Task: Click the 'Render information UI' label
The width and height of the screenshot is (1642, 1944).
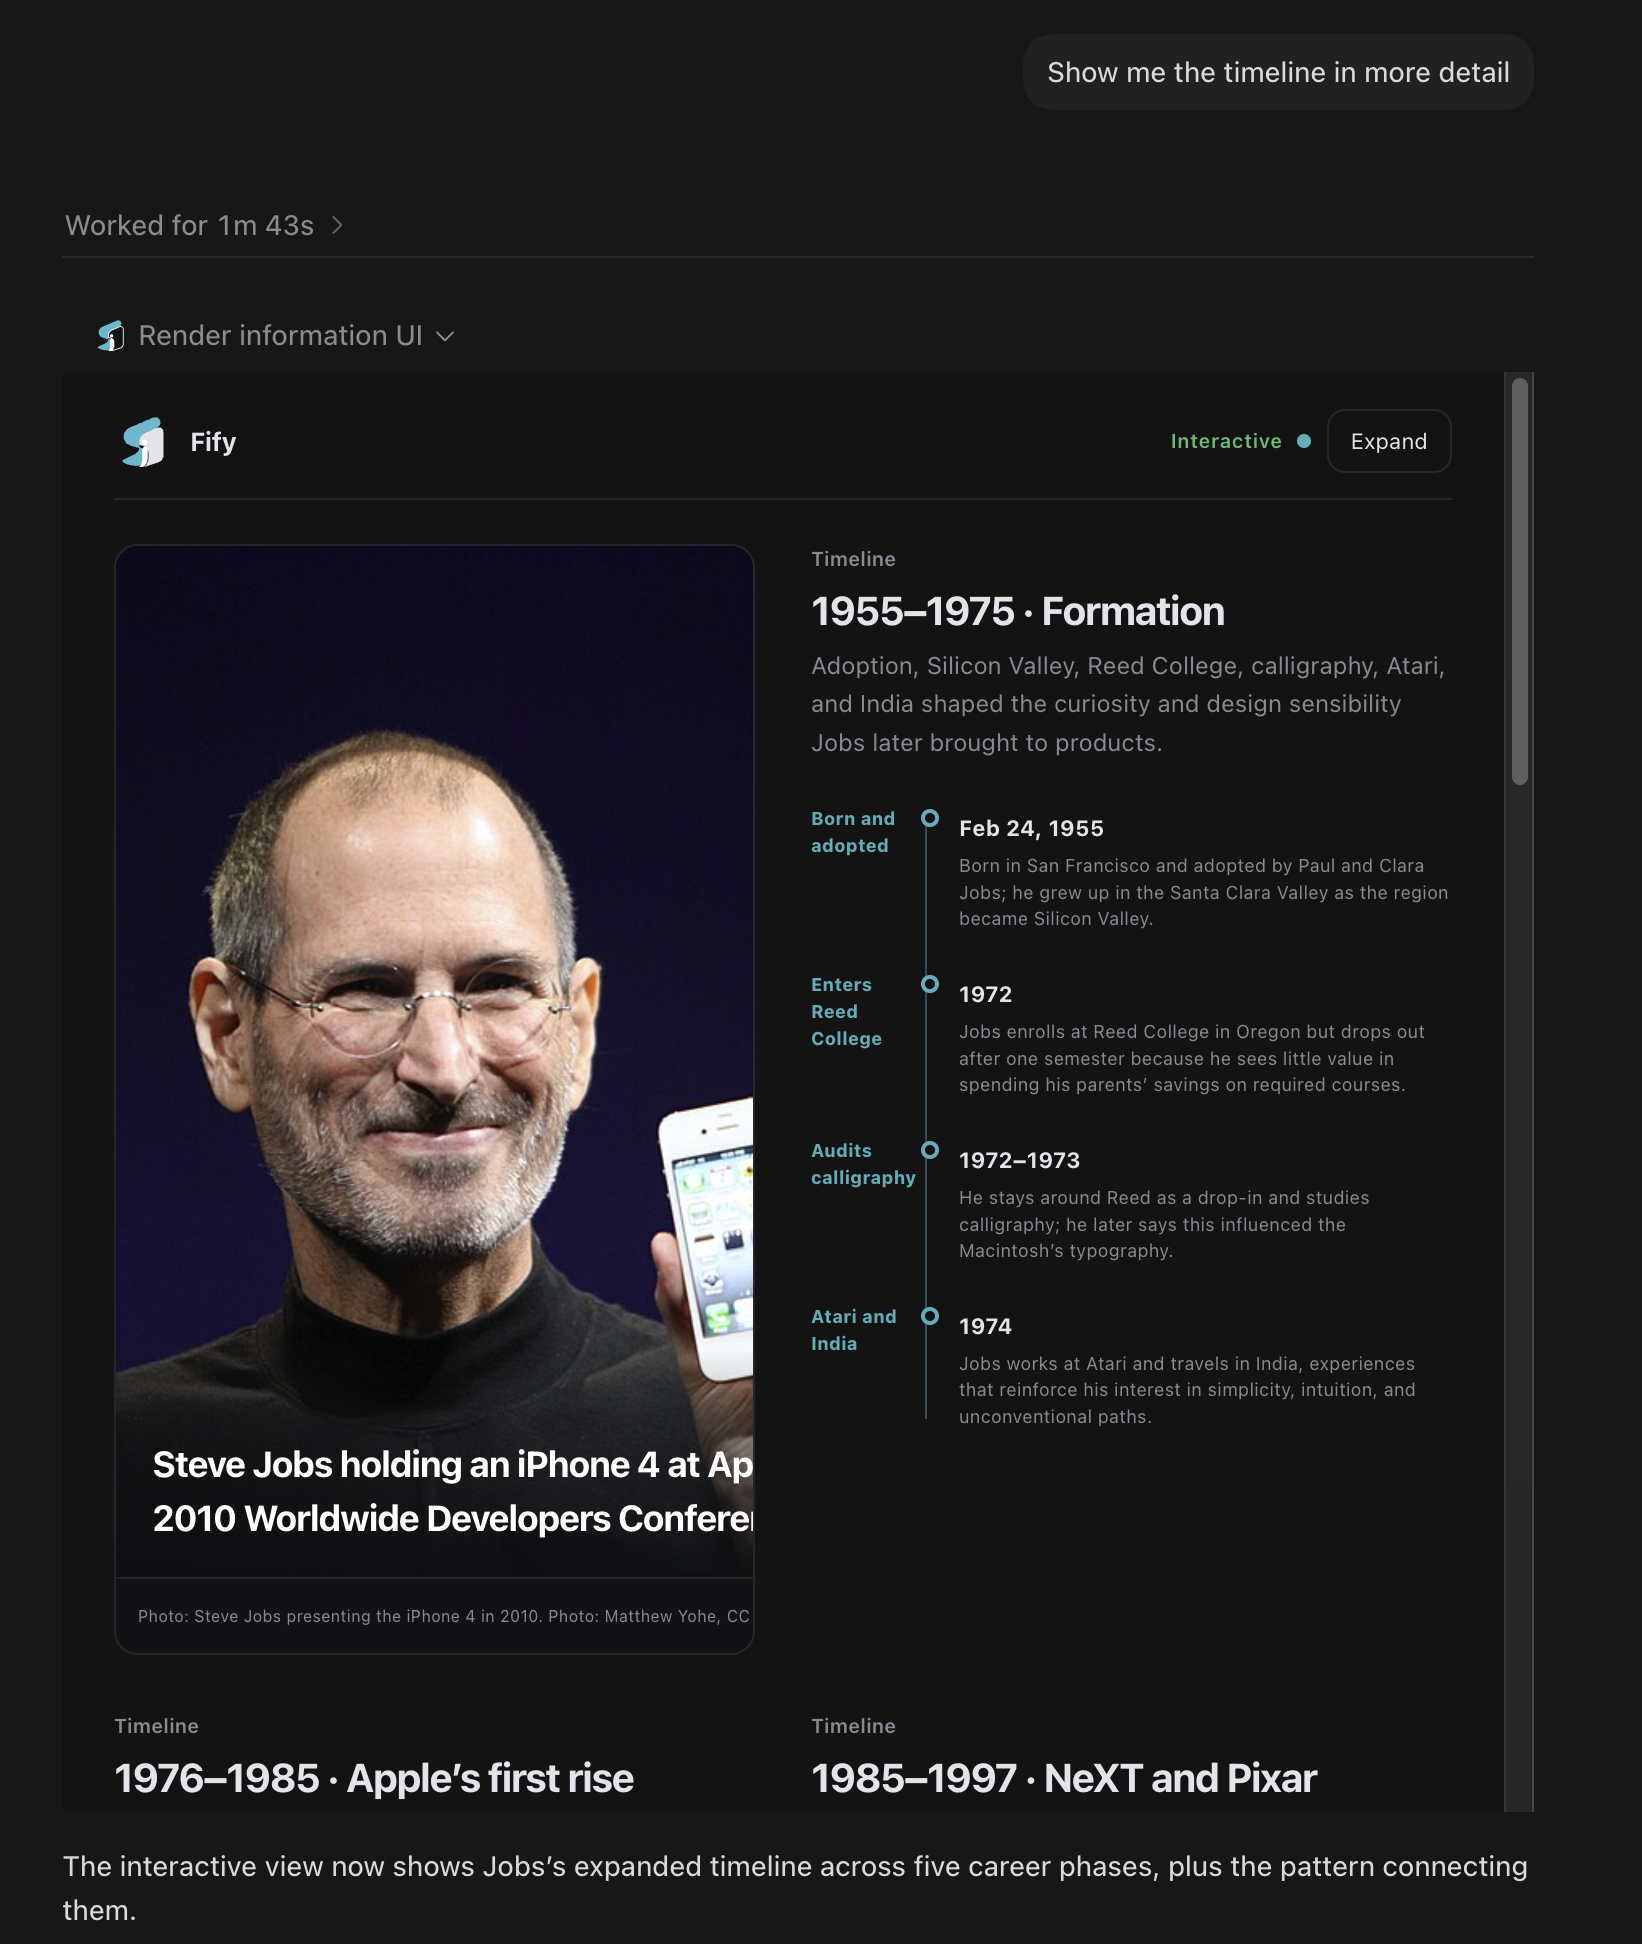Action: coord(280,336)
